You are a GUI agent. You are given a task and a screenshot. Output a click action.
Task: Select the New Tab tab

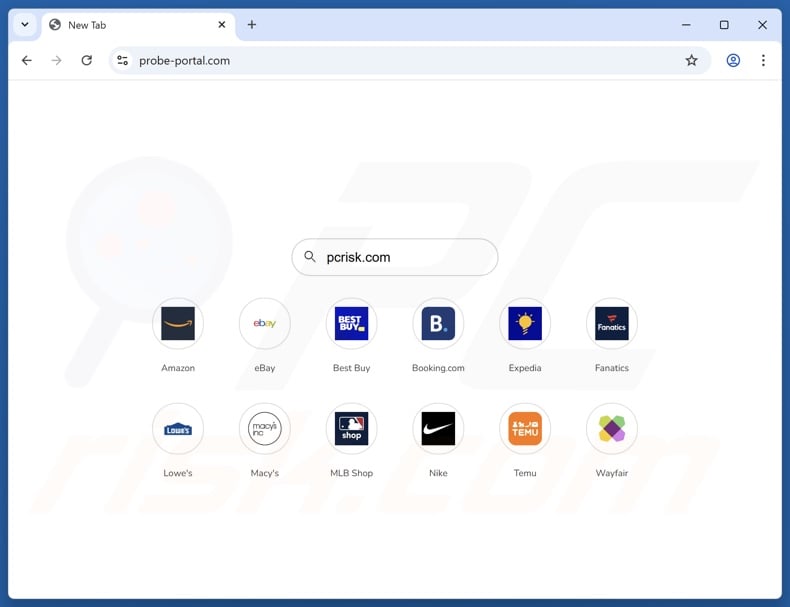pos(139,25)
